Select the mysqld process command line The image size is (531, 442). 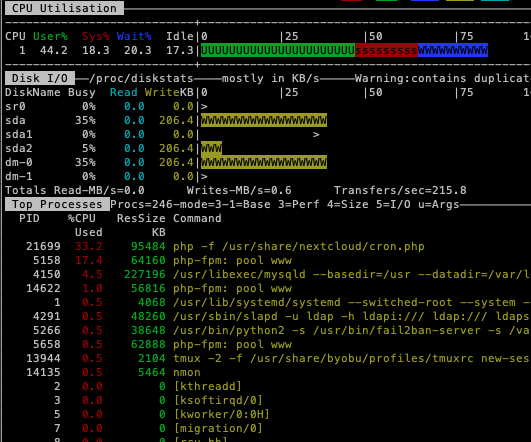pyautogui.click(x=351, y=274)
